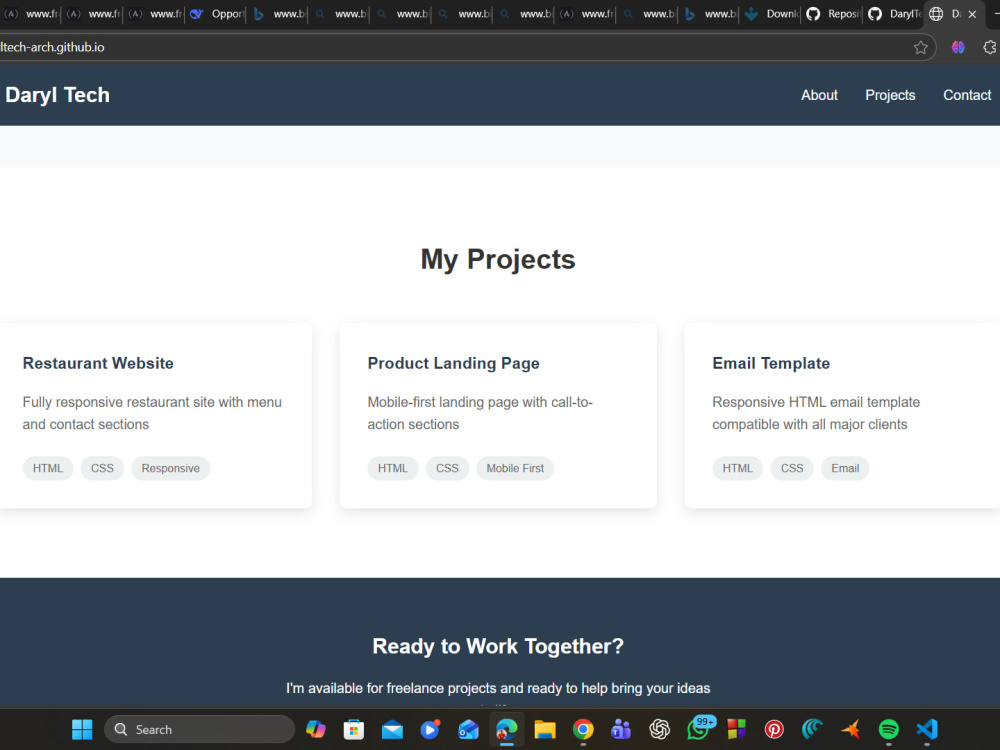Open Microsoft Store from the taskbar

pos(353,729)
